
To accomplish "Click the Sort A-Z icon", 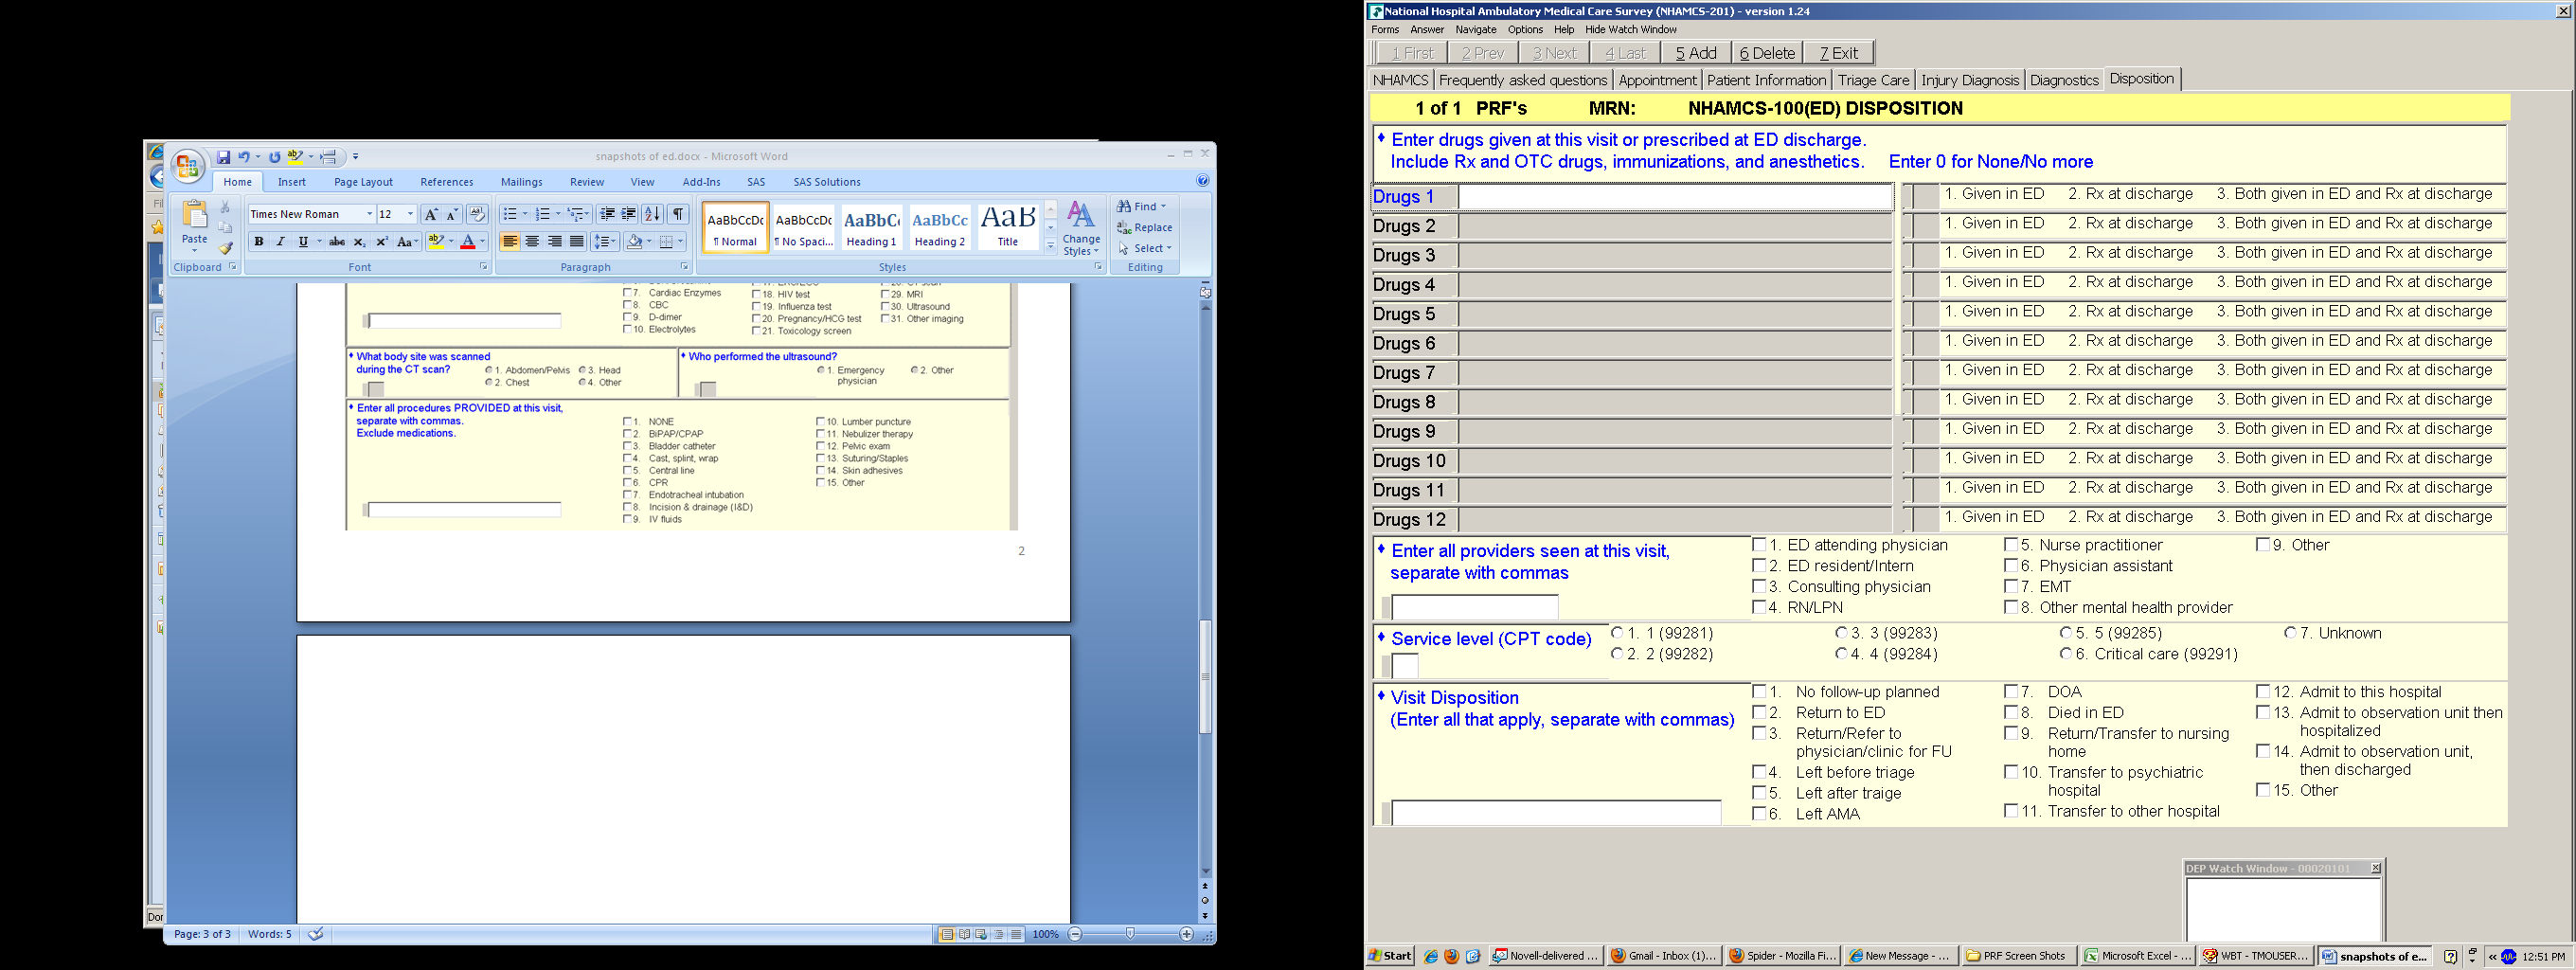I will [x=652, y=214].
